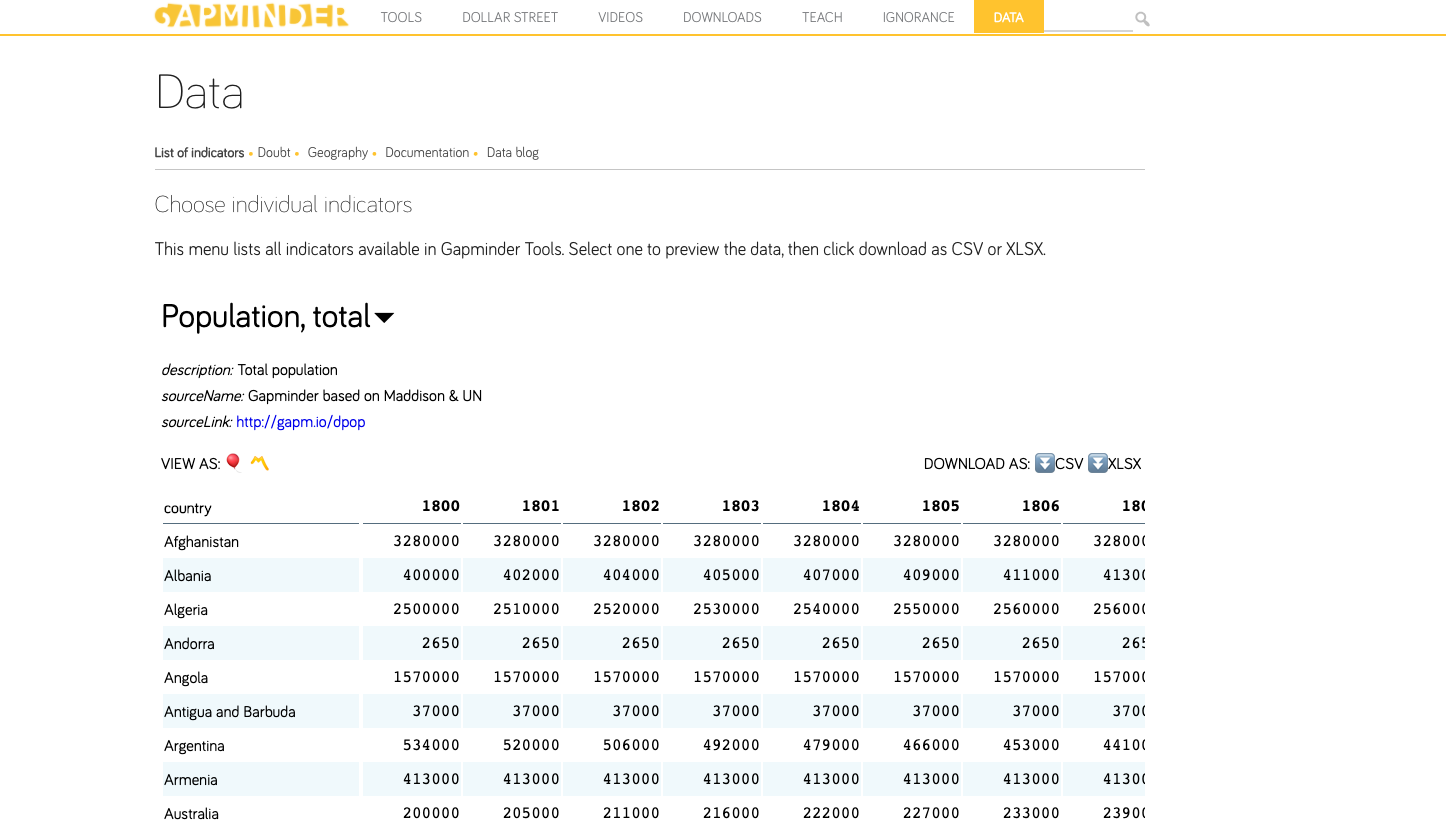This screenshot has height=824, width=1446.
Task: Open the Population, total indicator dropdown
Action: click(x=278, y=316)
